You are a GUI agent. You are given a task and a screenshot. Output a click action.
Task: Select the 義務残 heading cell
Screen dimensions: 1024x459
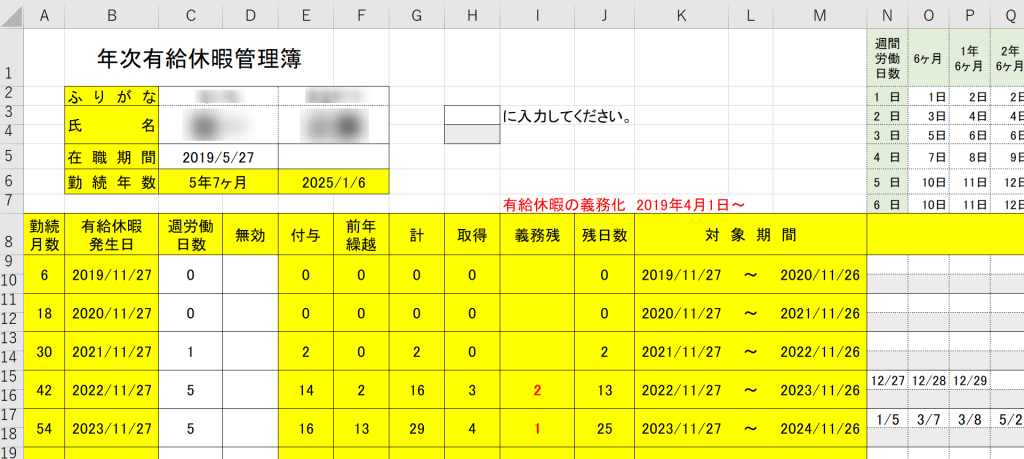coord(538,236)
